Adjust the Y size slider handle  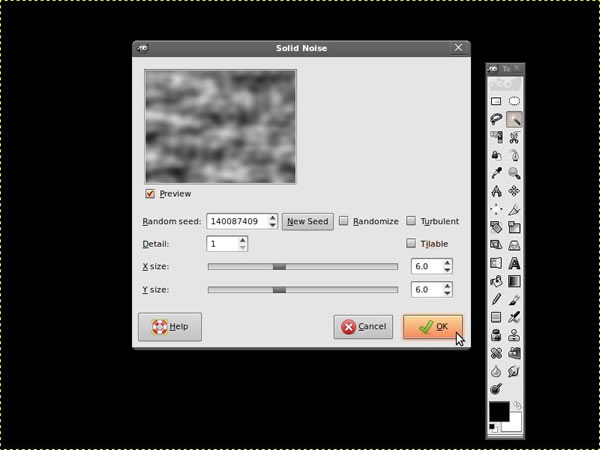pos(279,290)
